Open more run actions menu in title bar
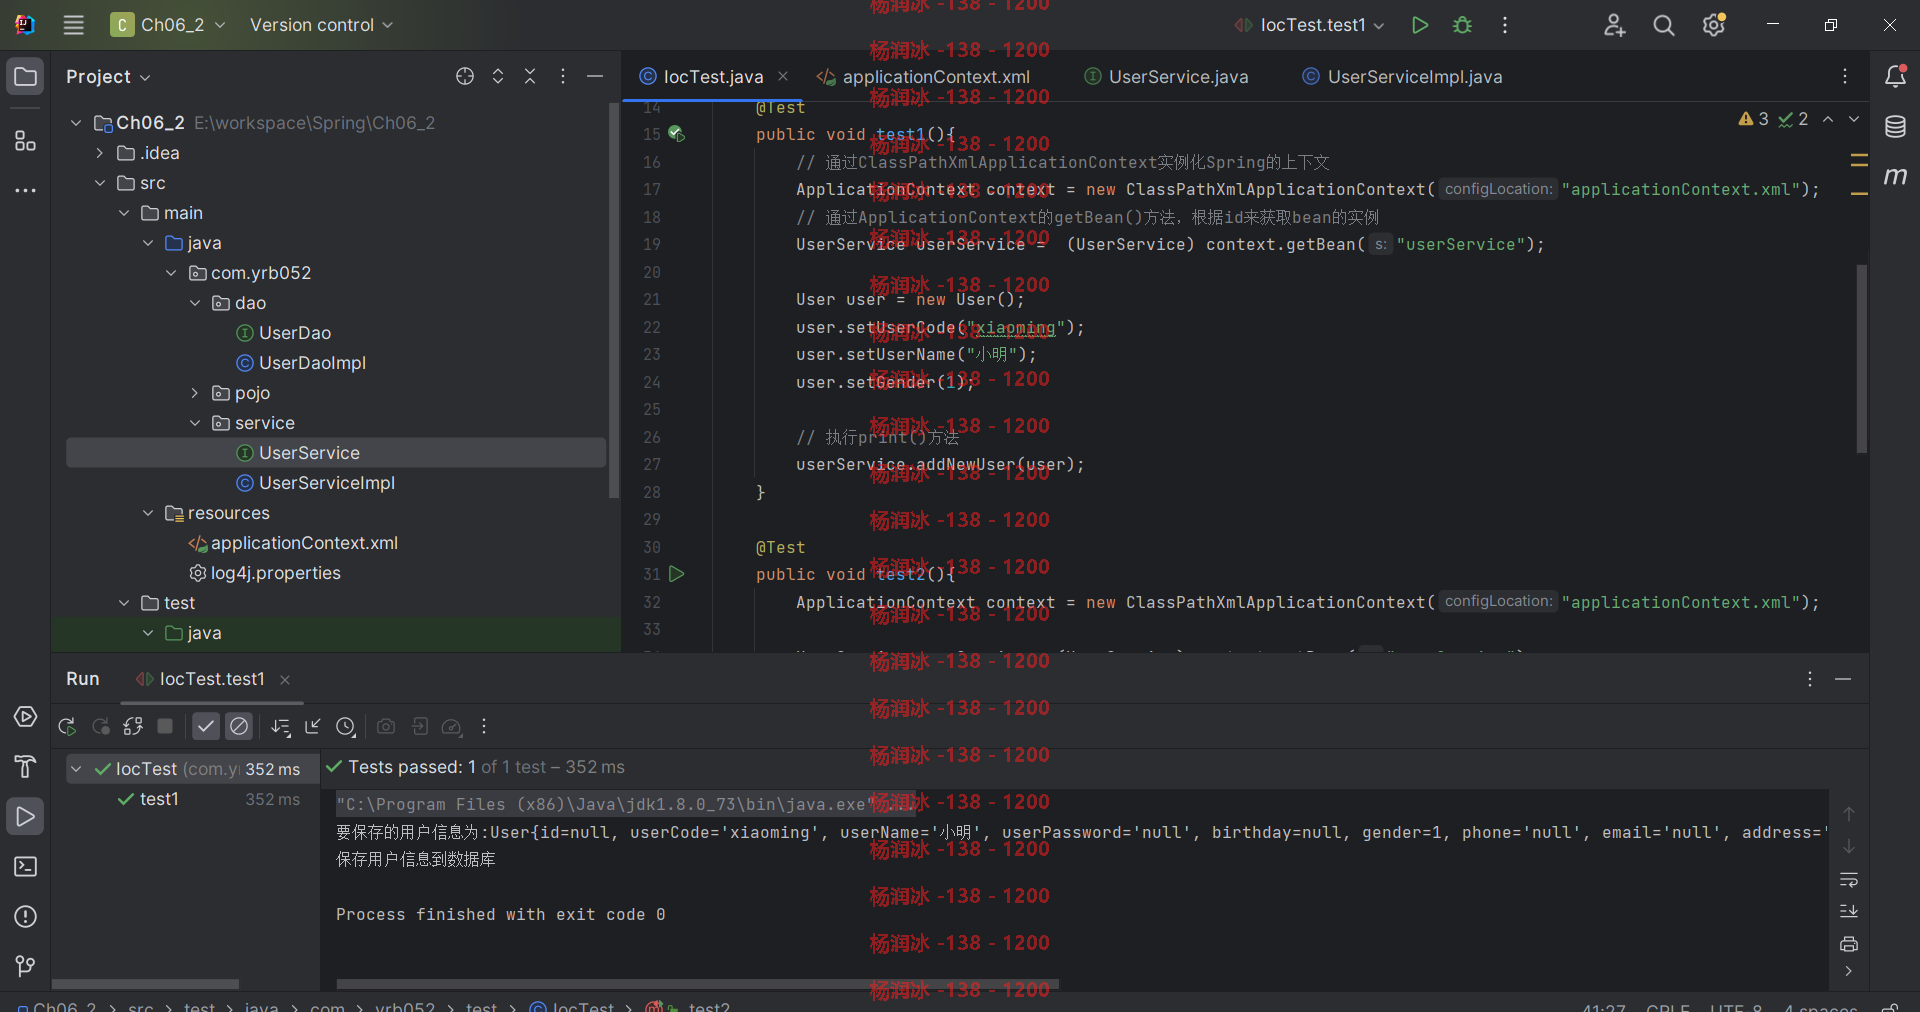The height and width of the screenshot is (1012, 1920). coord(1505,25)
